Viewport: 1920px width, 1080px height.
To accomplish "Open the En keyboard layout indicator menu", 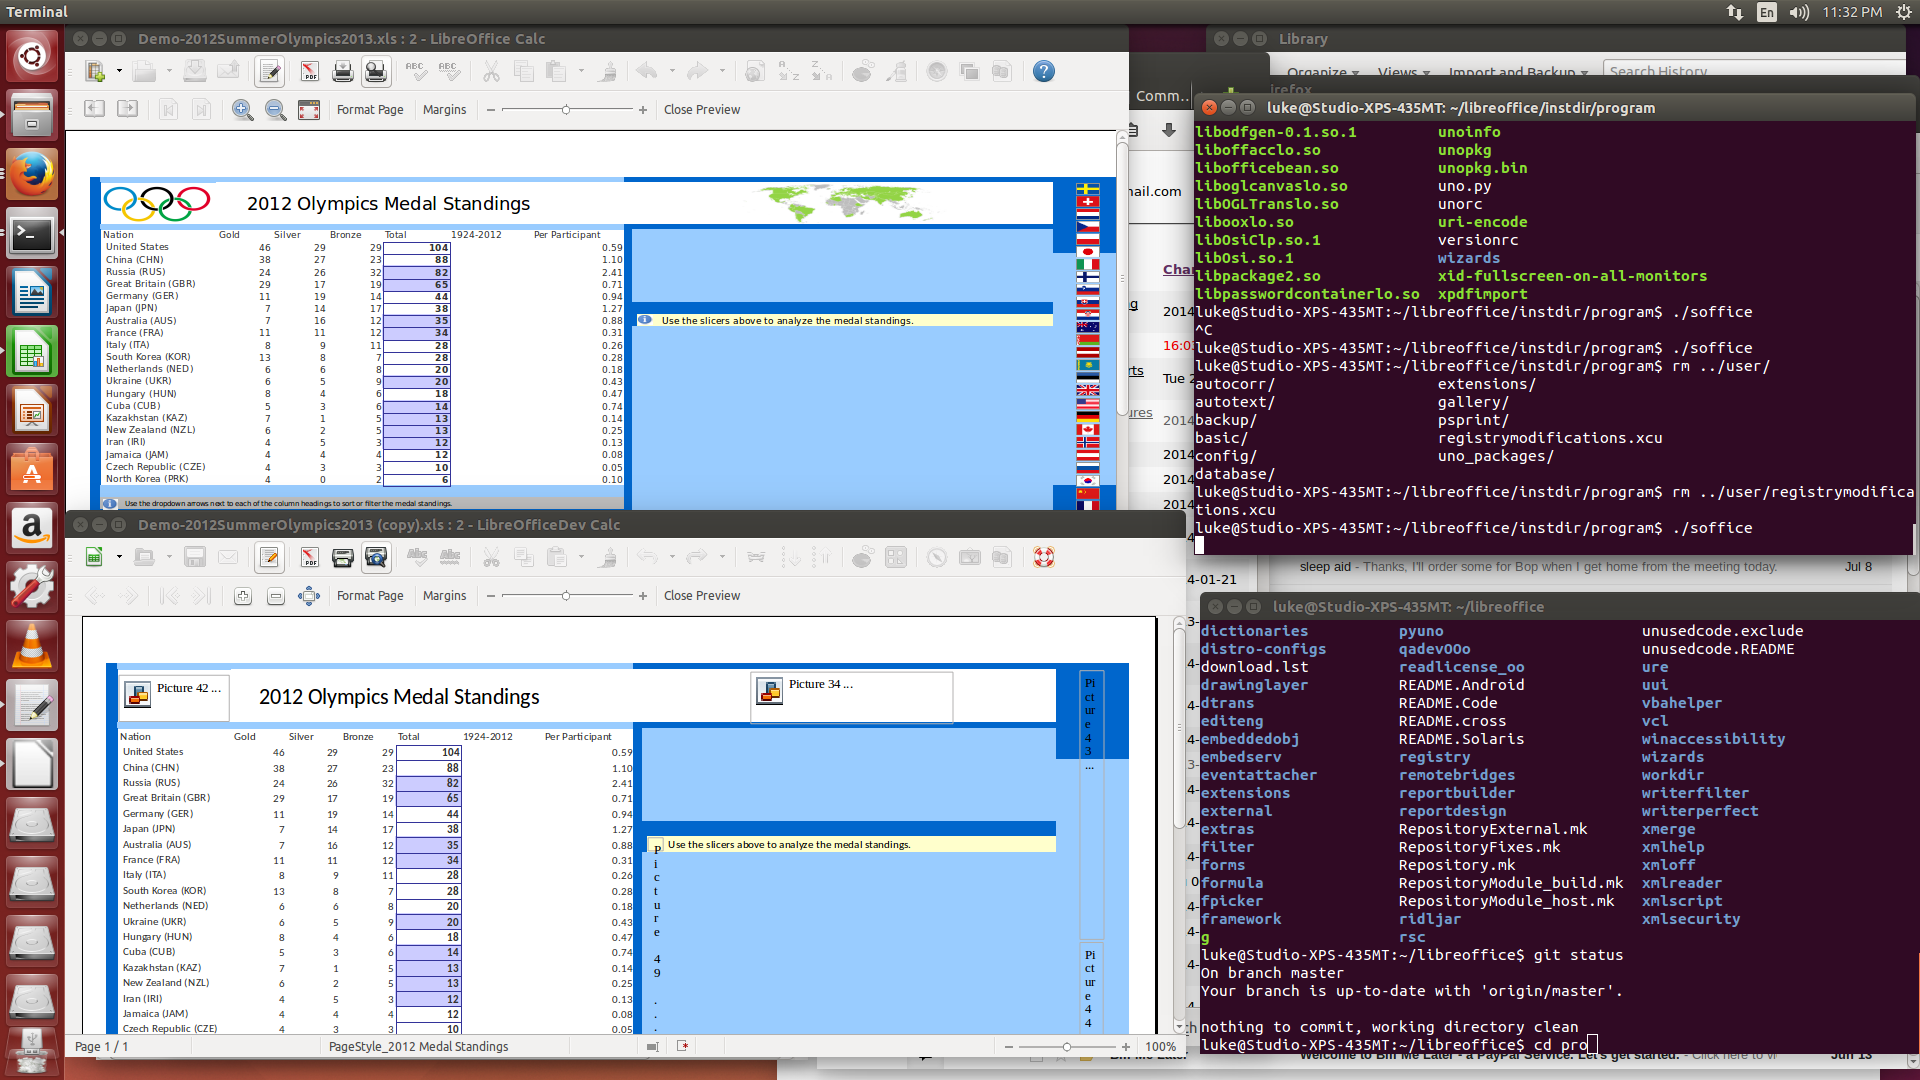I will point(1767,12).
